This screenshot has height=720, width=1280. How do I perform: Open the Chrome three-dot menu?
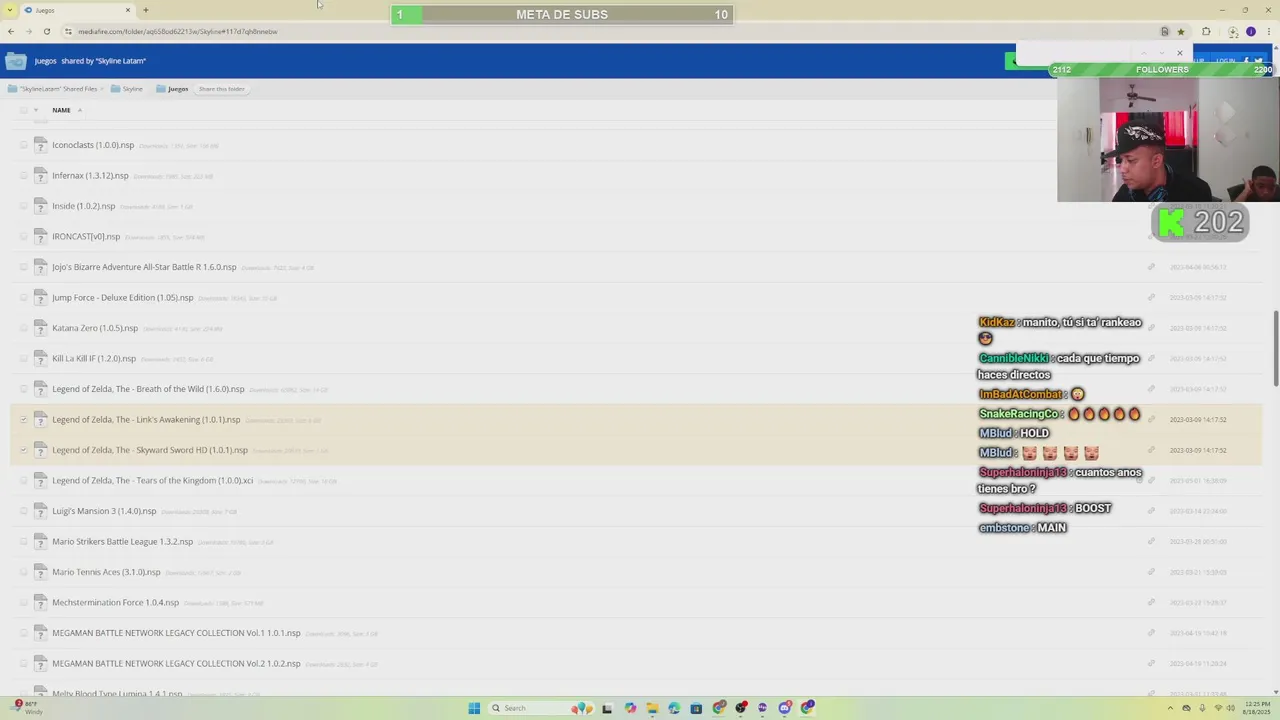1268,32
